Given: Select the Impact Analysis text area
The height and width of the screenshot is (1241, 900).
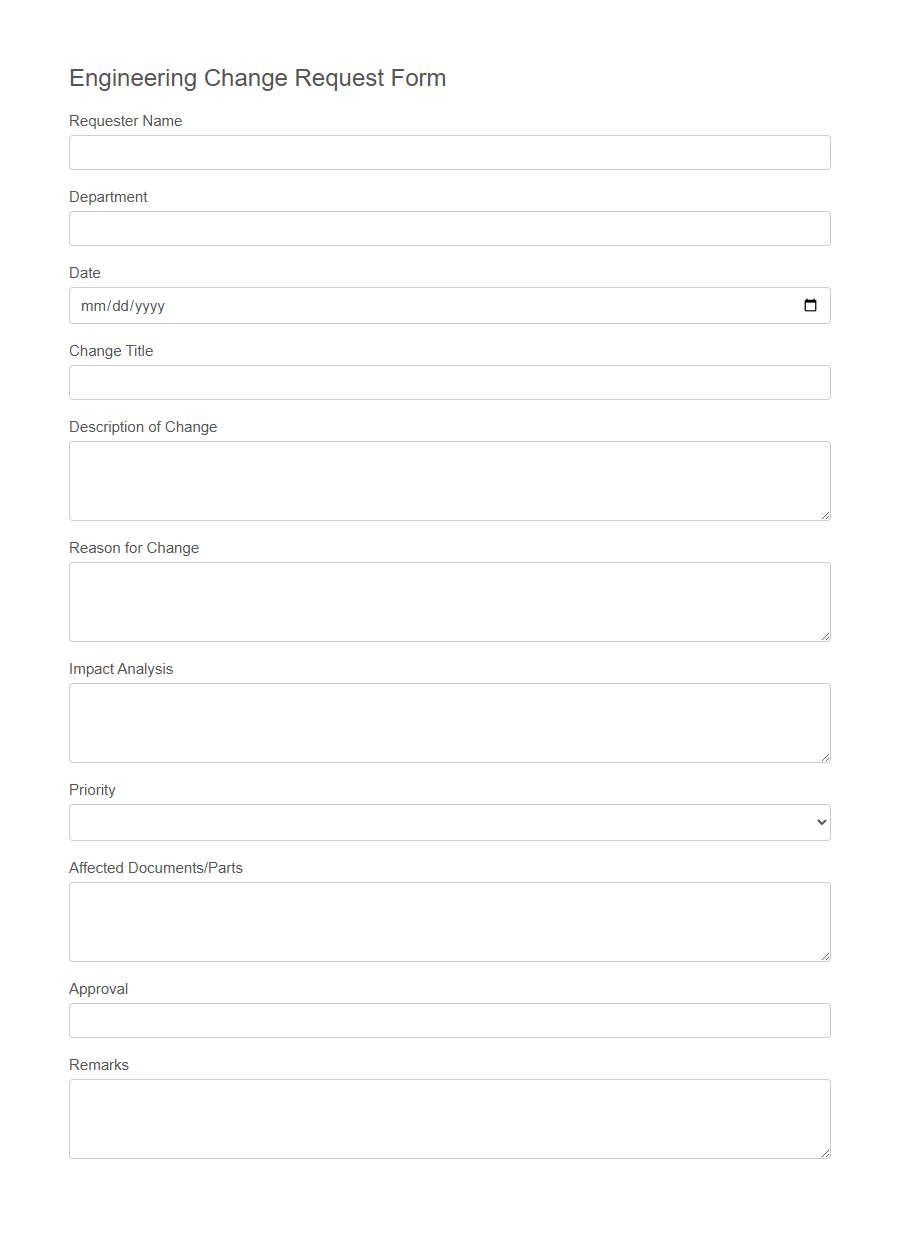Looking at the screenshot, I should point(450,720).
